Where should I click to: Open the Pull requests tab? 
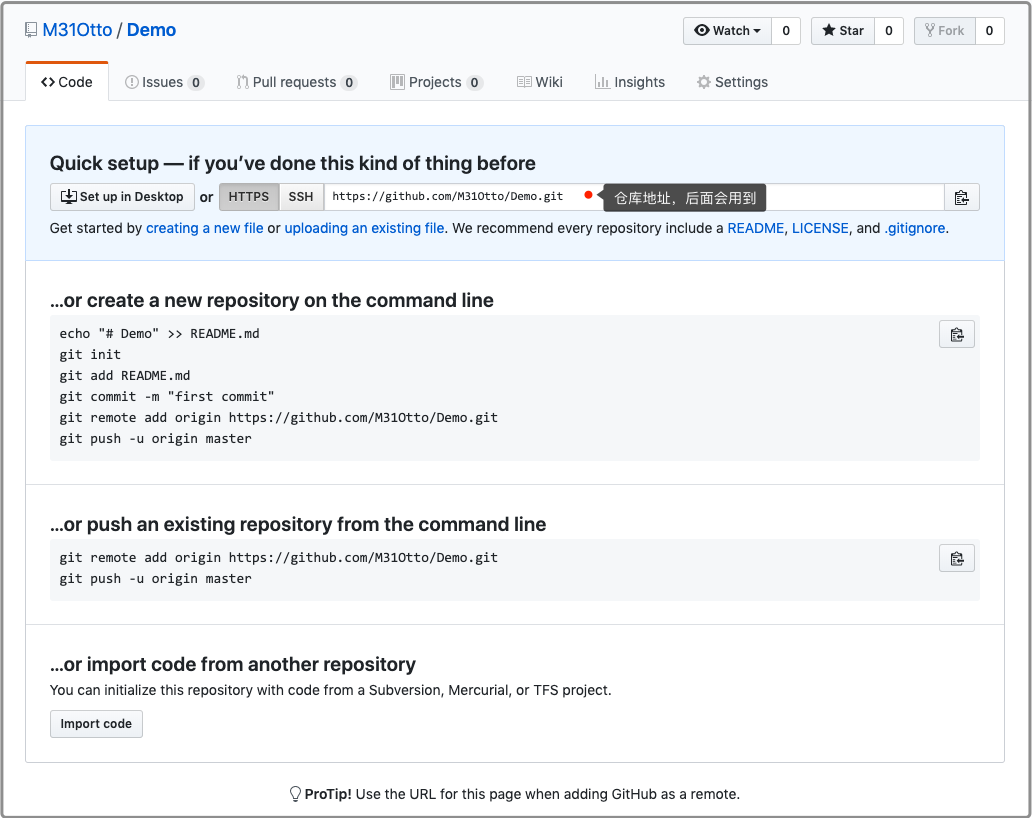pos(297,82)
